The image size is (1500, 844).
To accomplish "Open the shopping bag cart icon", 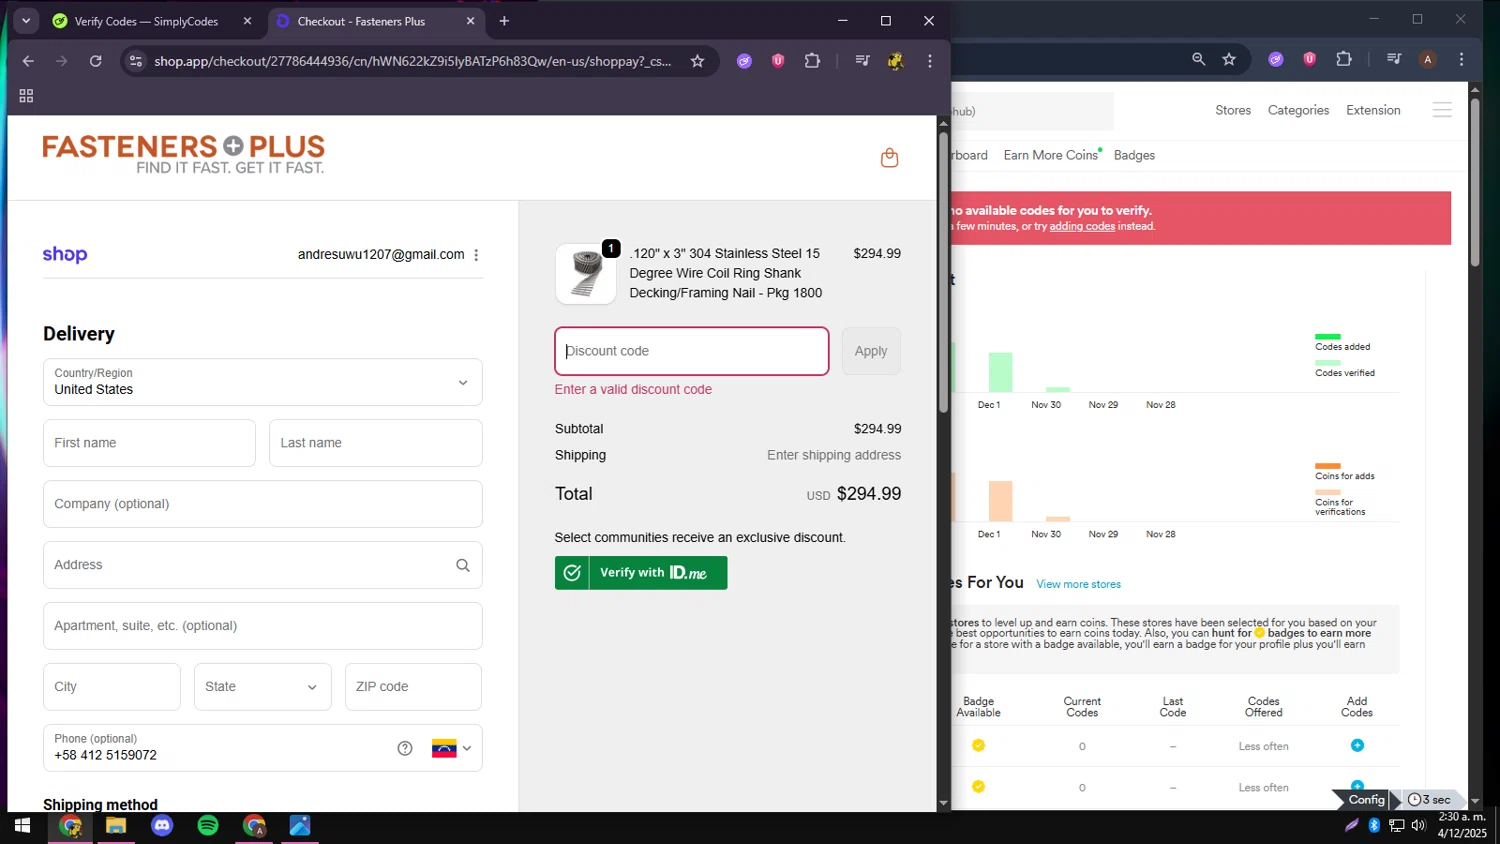I will pyautogui.click(x=889, y=158).
